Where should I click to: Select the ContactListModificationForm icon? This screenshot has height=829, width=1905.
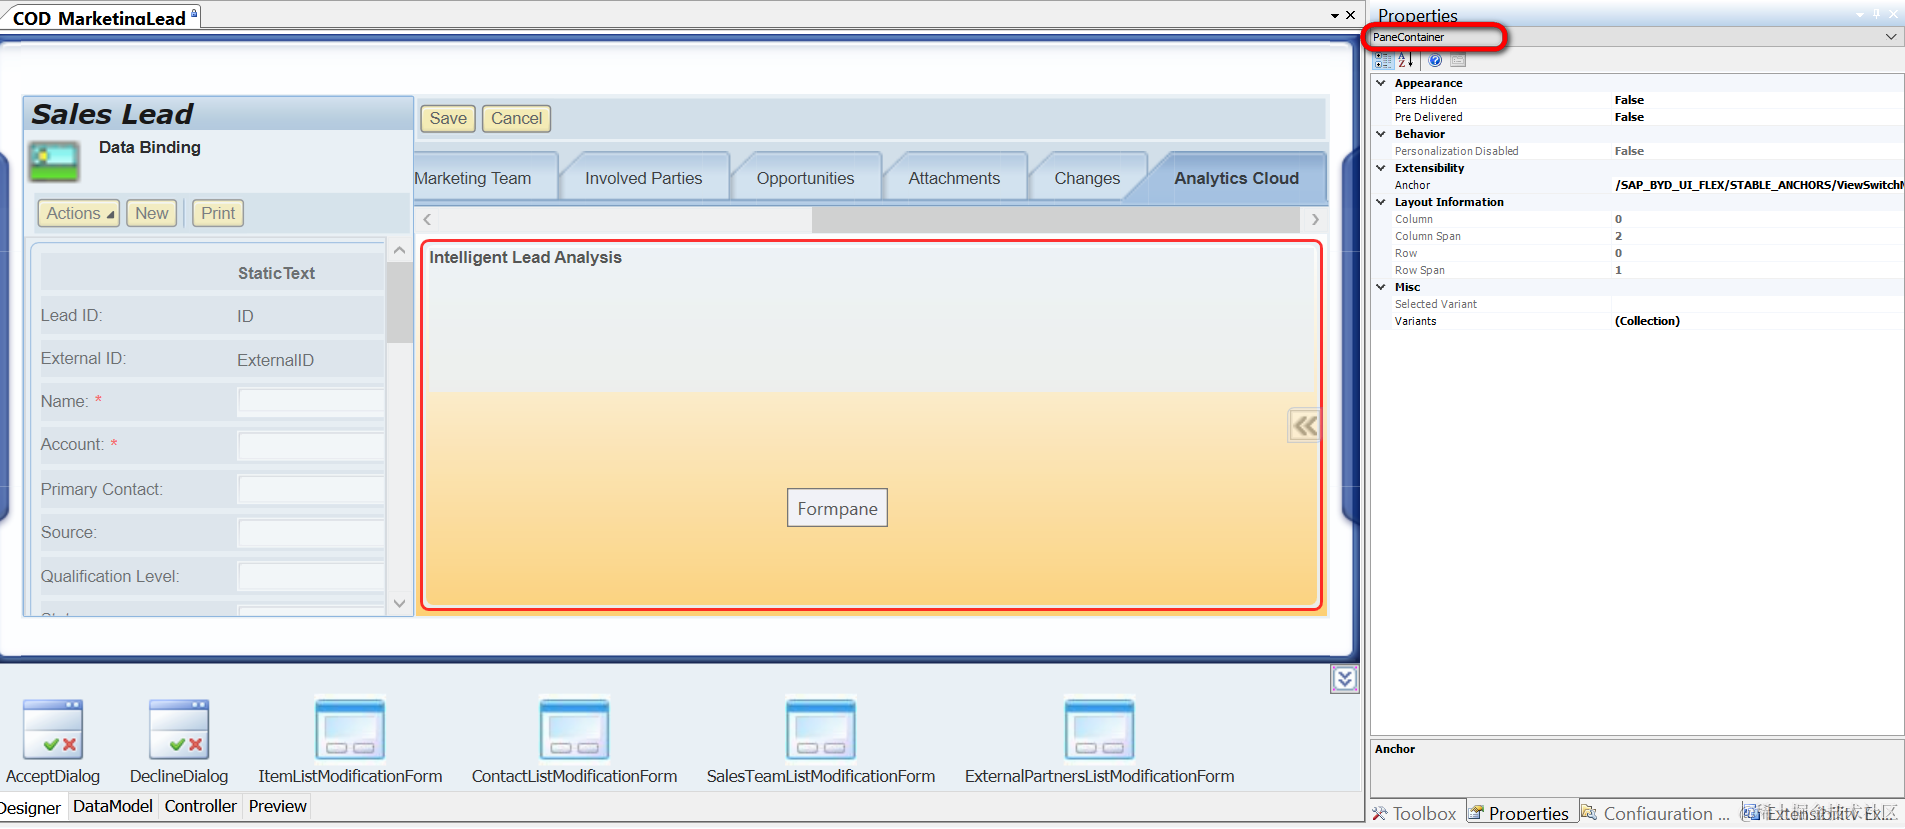tap(574, 730)
